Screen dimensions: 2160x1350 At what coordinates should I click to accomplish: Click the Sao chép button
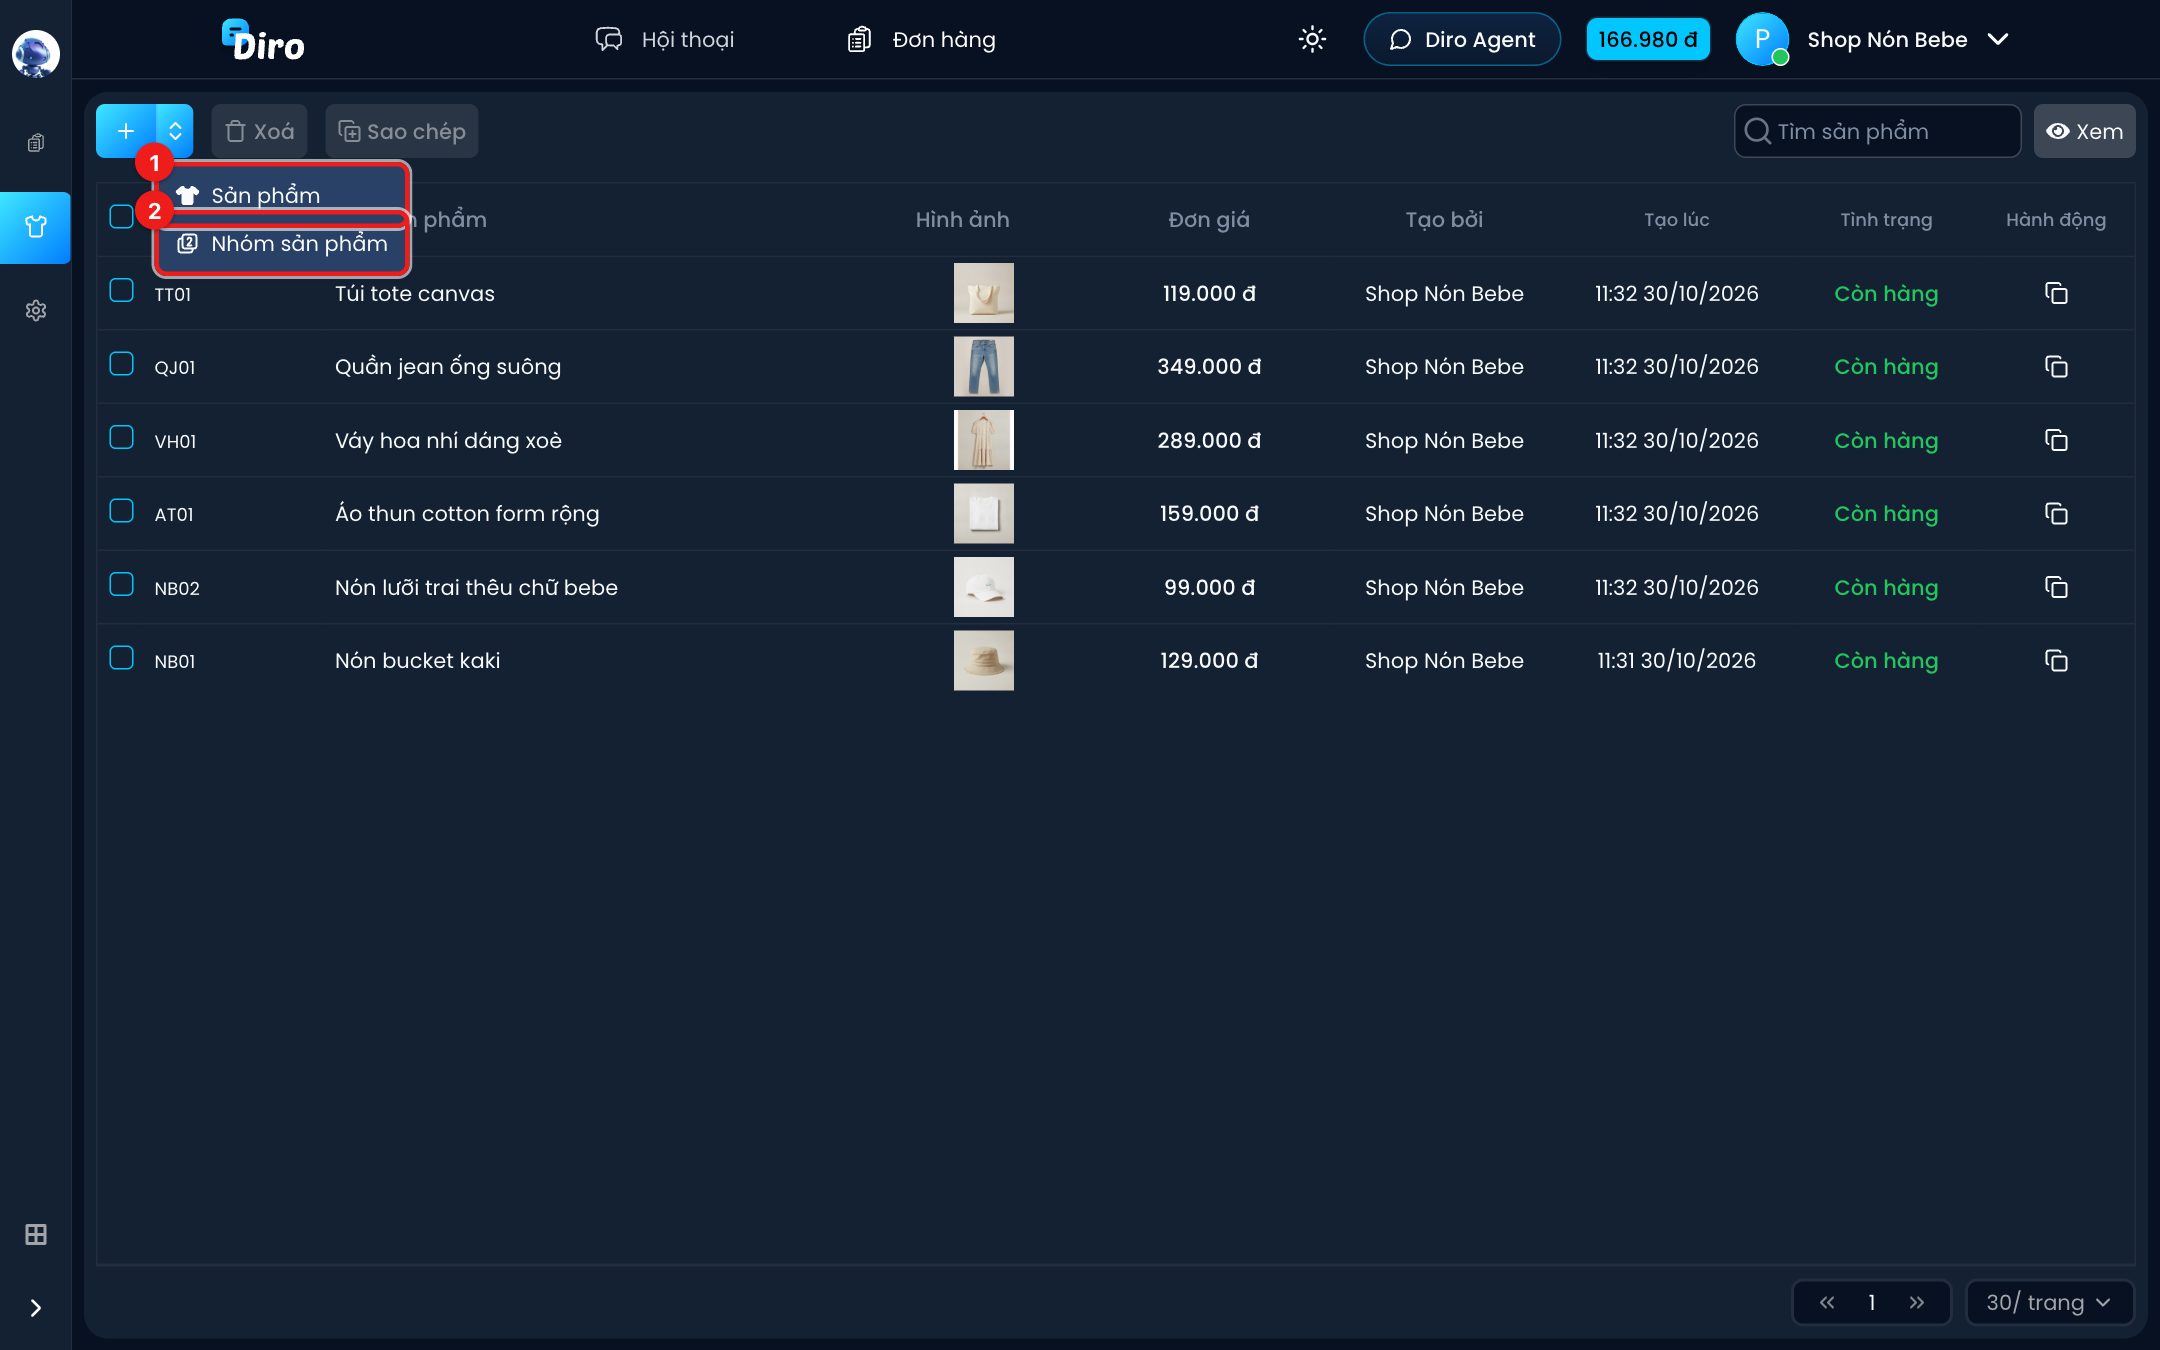(x=402, y=131)
